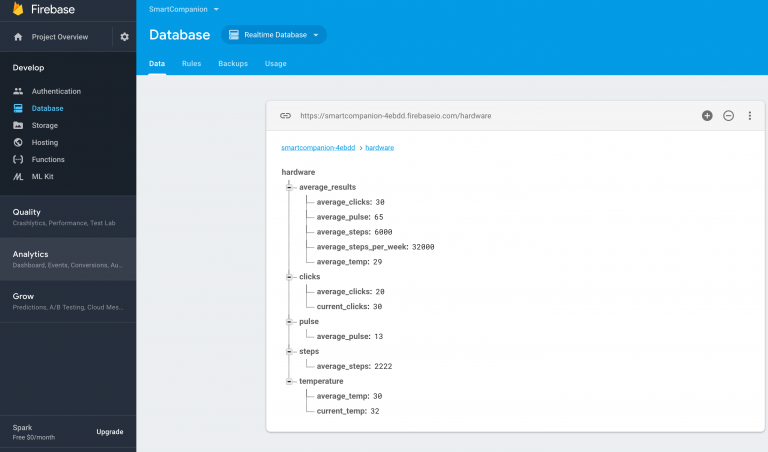
Task: Switch to the Rules tab
Action: [192, 64]
